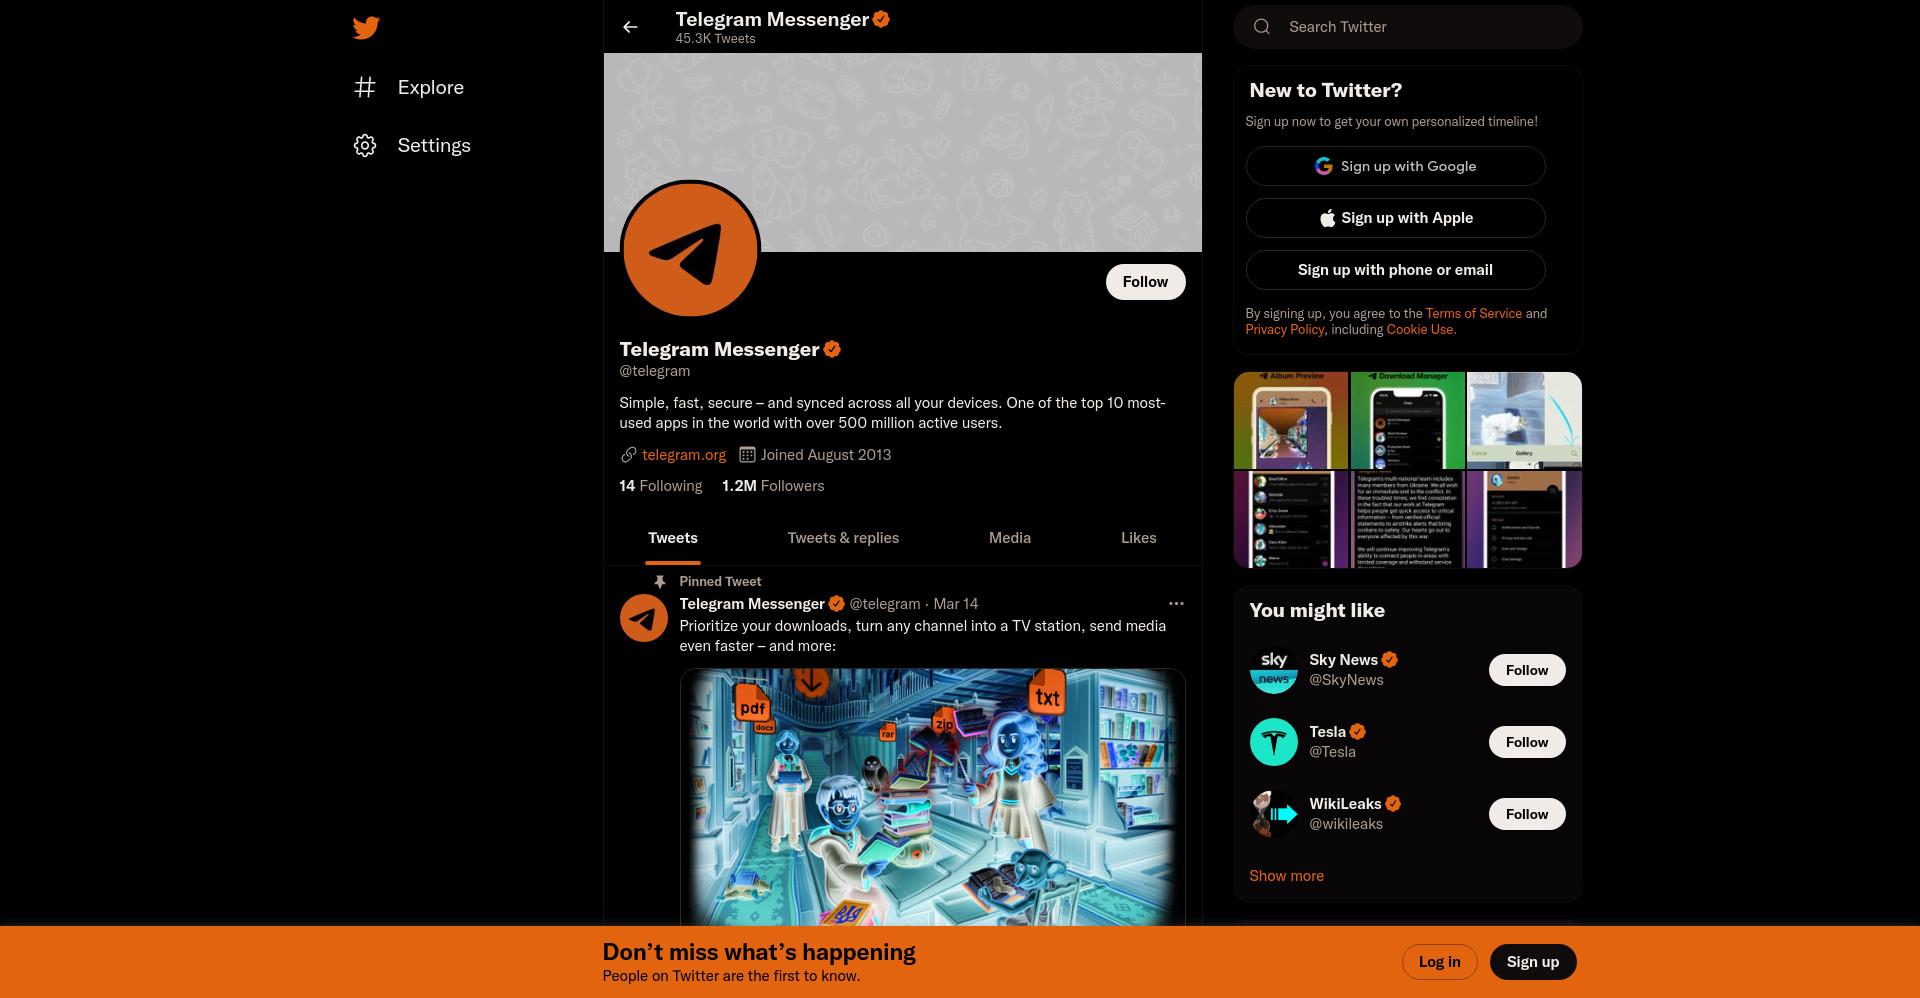
Task: Click the link icon next to telegram.org
Action: [x=628, y=455]
